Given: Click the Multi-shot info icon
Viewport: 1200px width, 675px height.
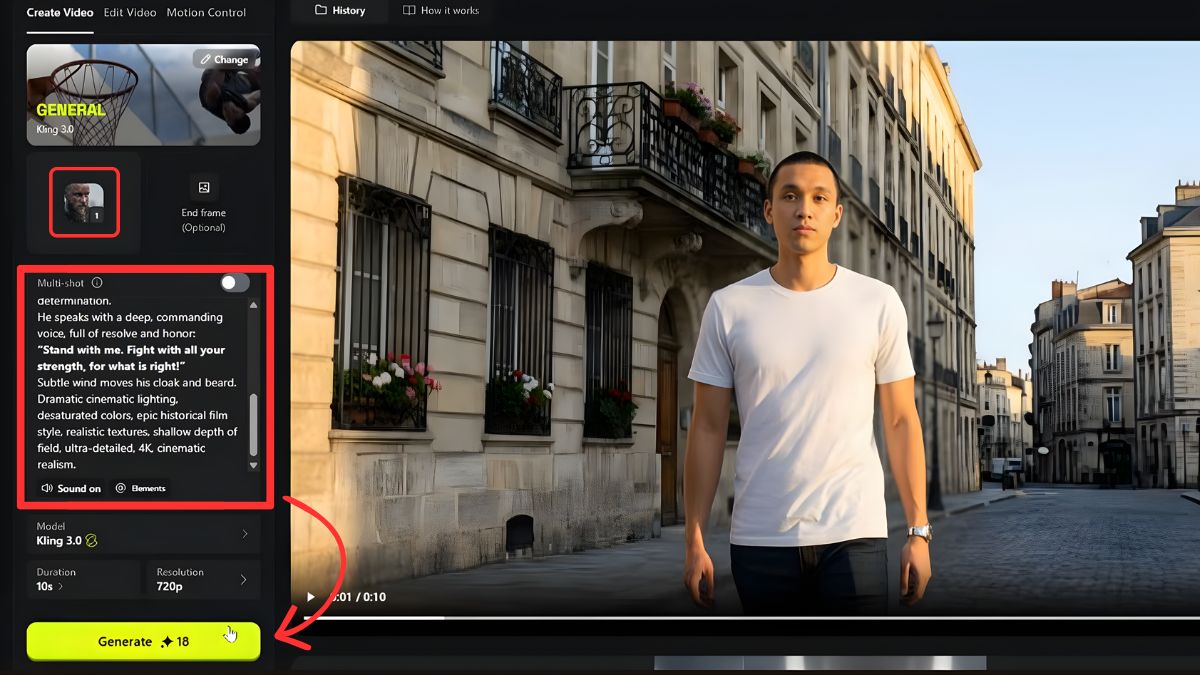Looking at the screenshot, I should click(x=97, y=283).
